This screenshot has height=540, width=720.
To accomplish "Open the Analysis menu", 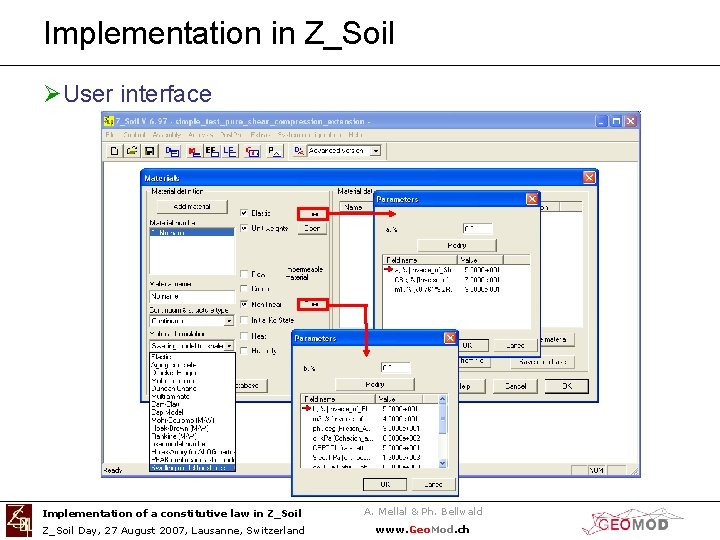I will 201,135.
